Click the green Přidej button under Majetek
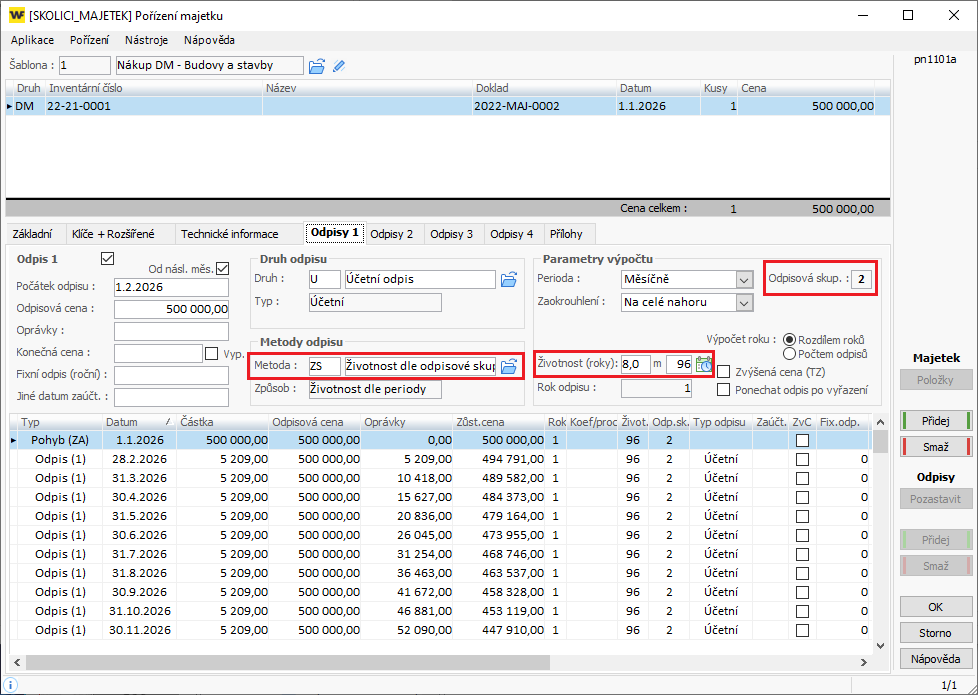This screenshot has height=695, width=978. pyautogui.click(x=935, y=421)
